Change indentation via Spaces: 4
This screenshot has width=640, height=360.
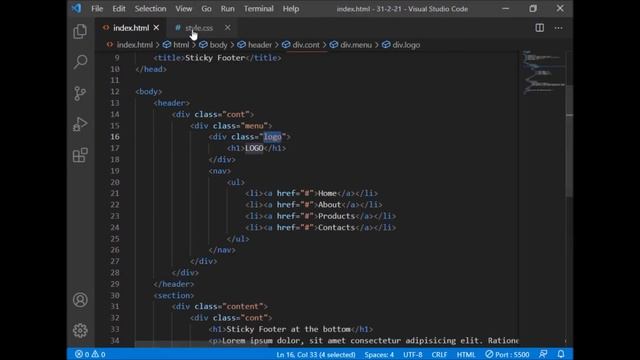click(x=379, y=354)
